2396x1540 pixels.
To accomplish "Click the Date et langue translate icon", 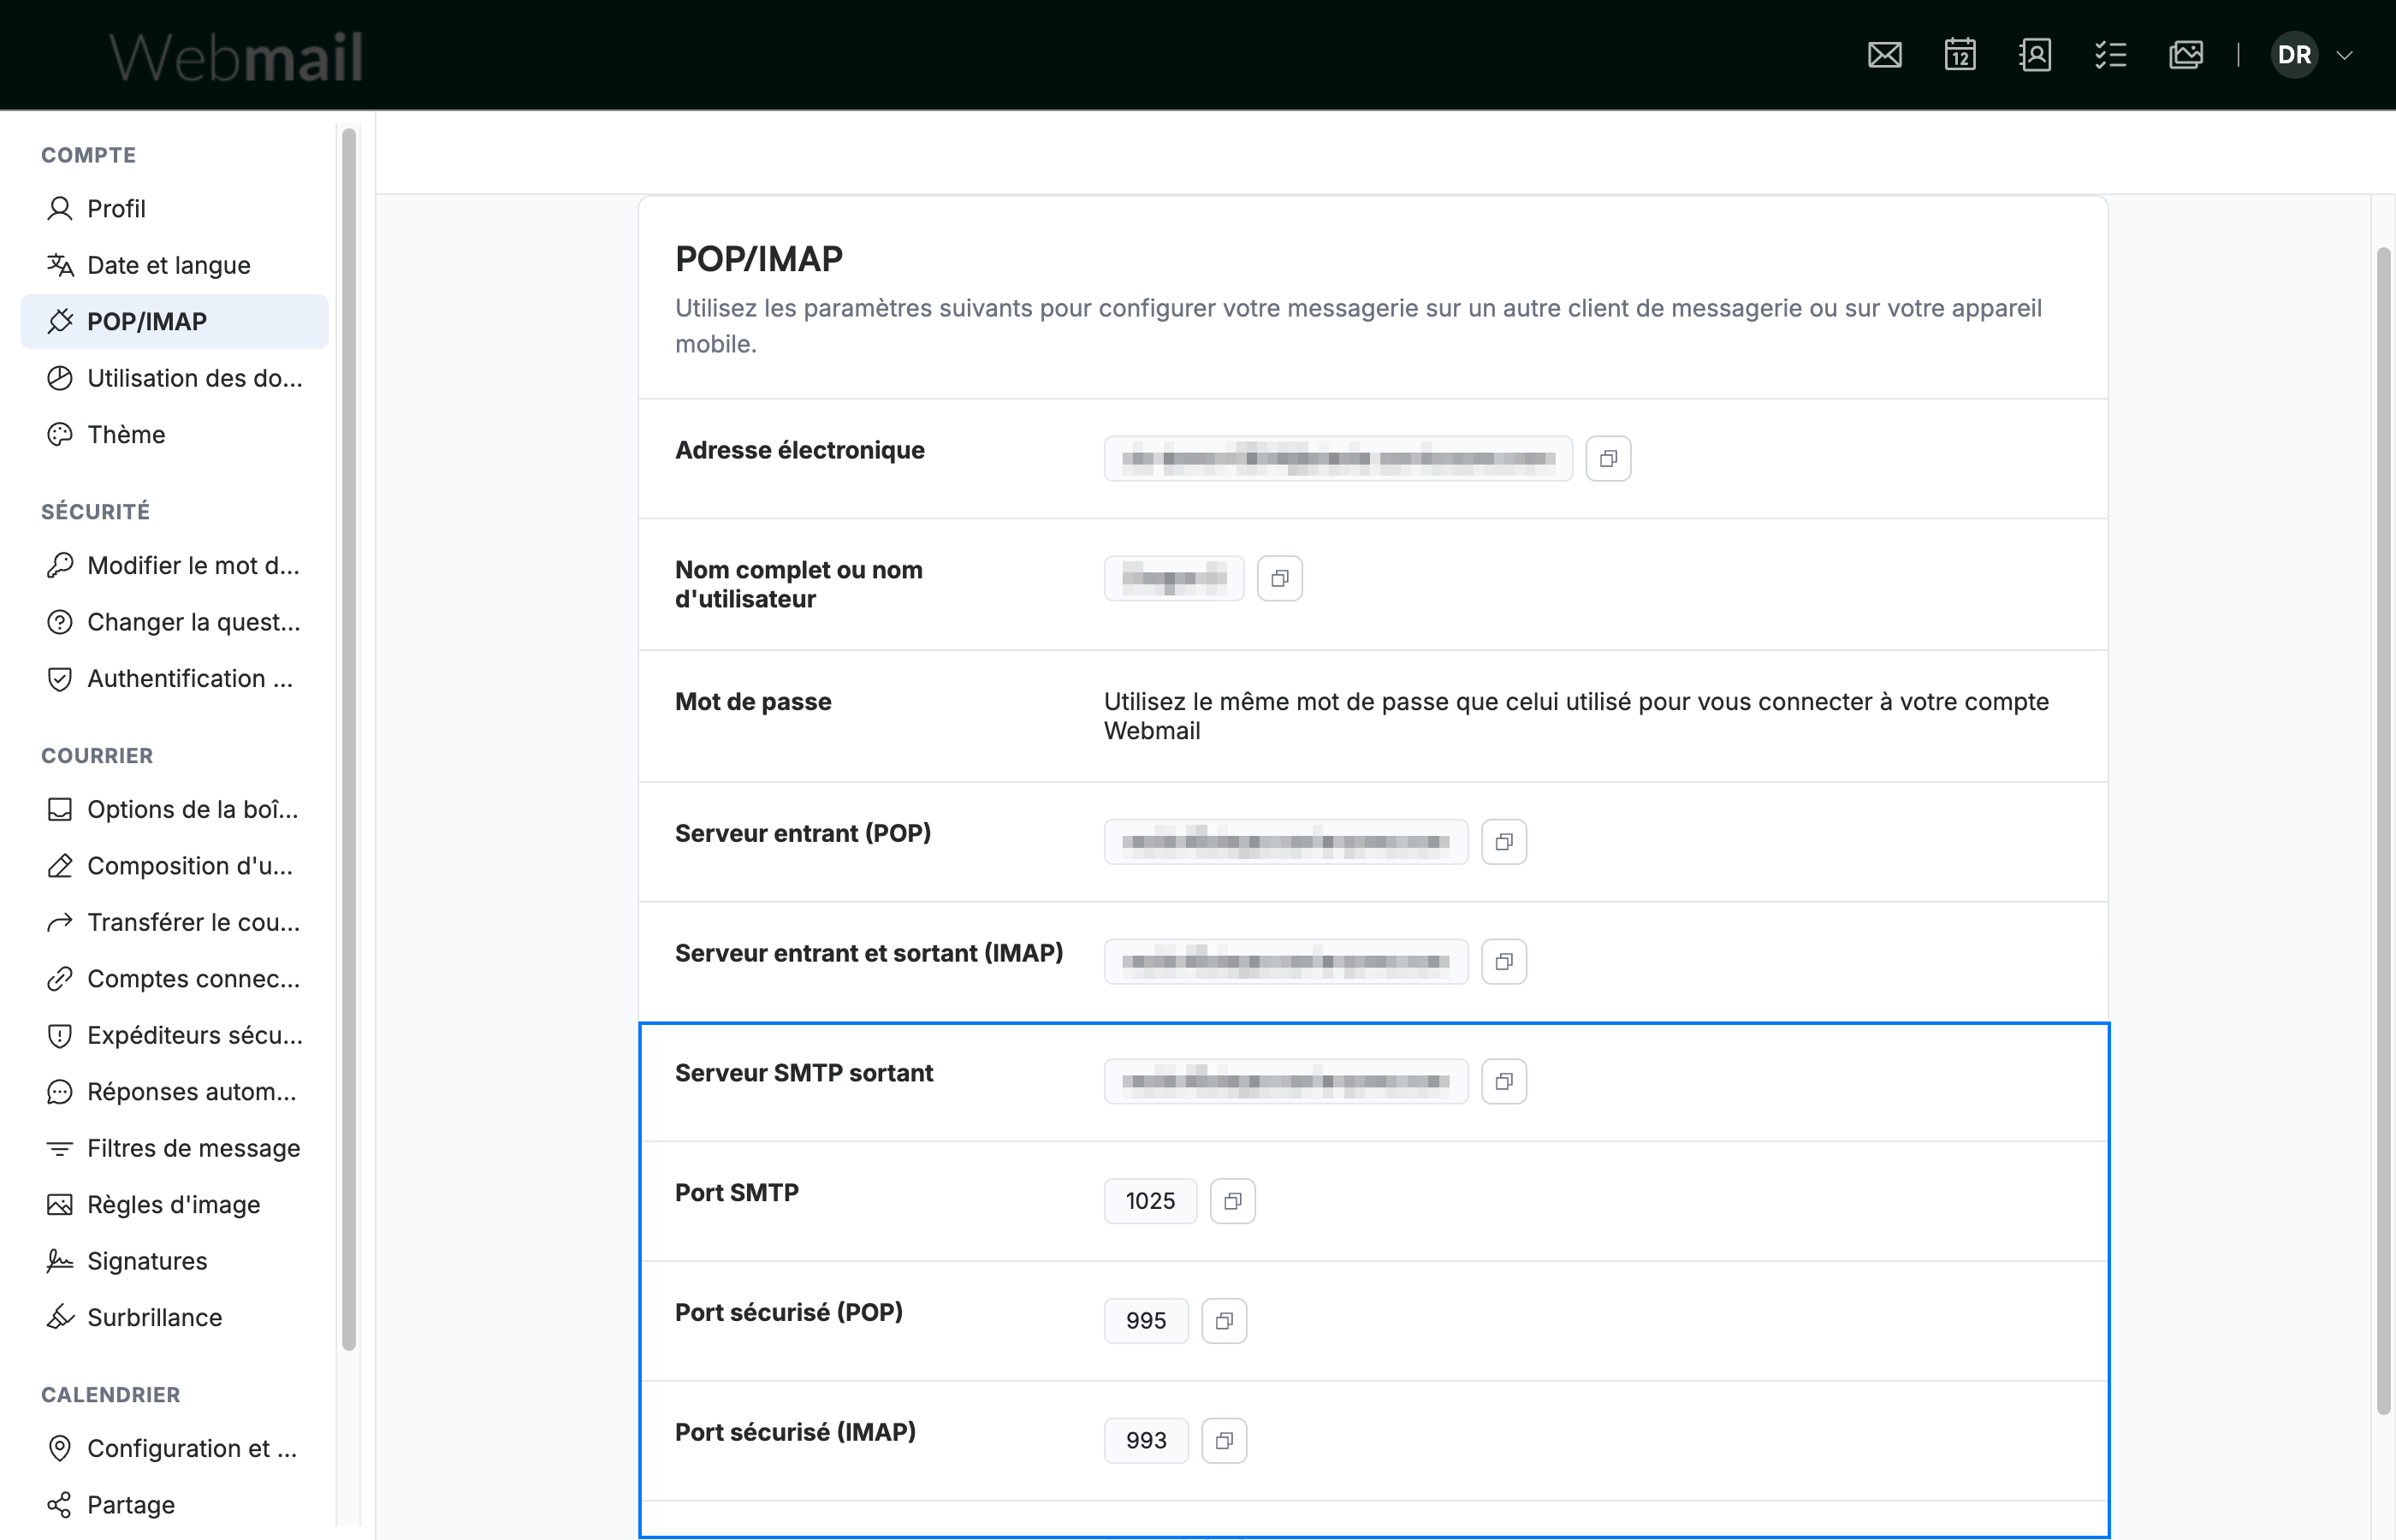I will point(60,265).
